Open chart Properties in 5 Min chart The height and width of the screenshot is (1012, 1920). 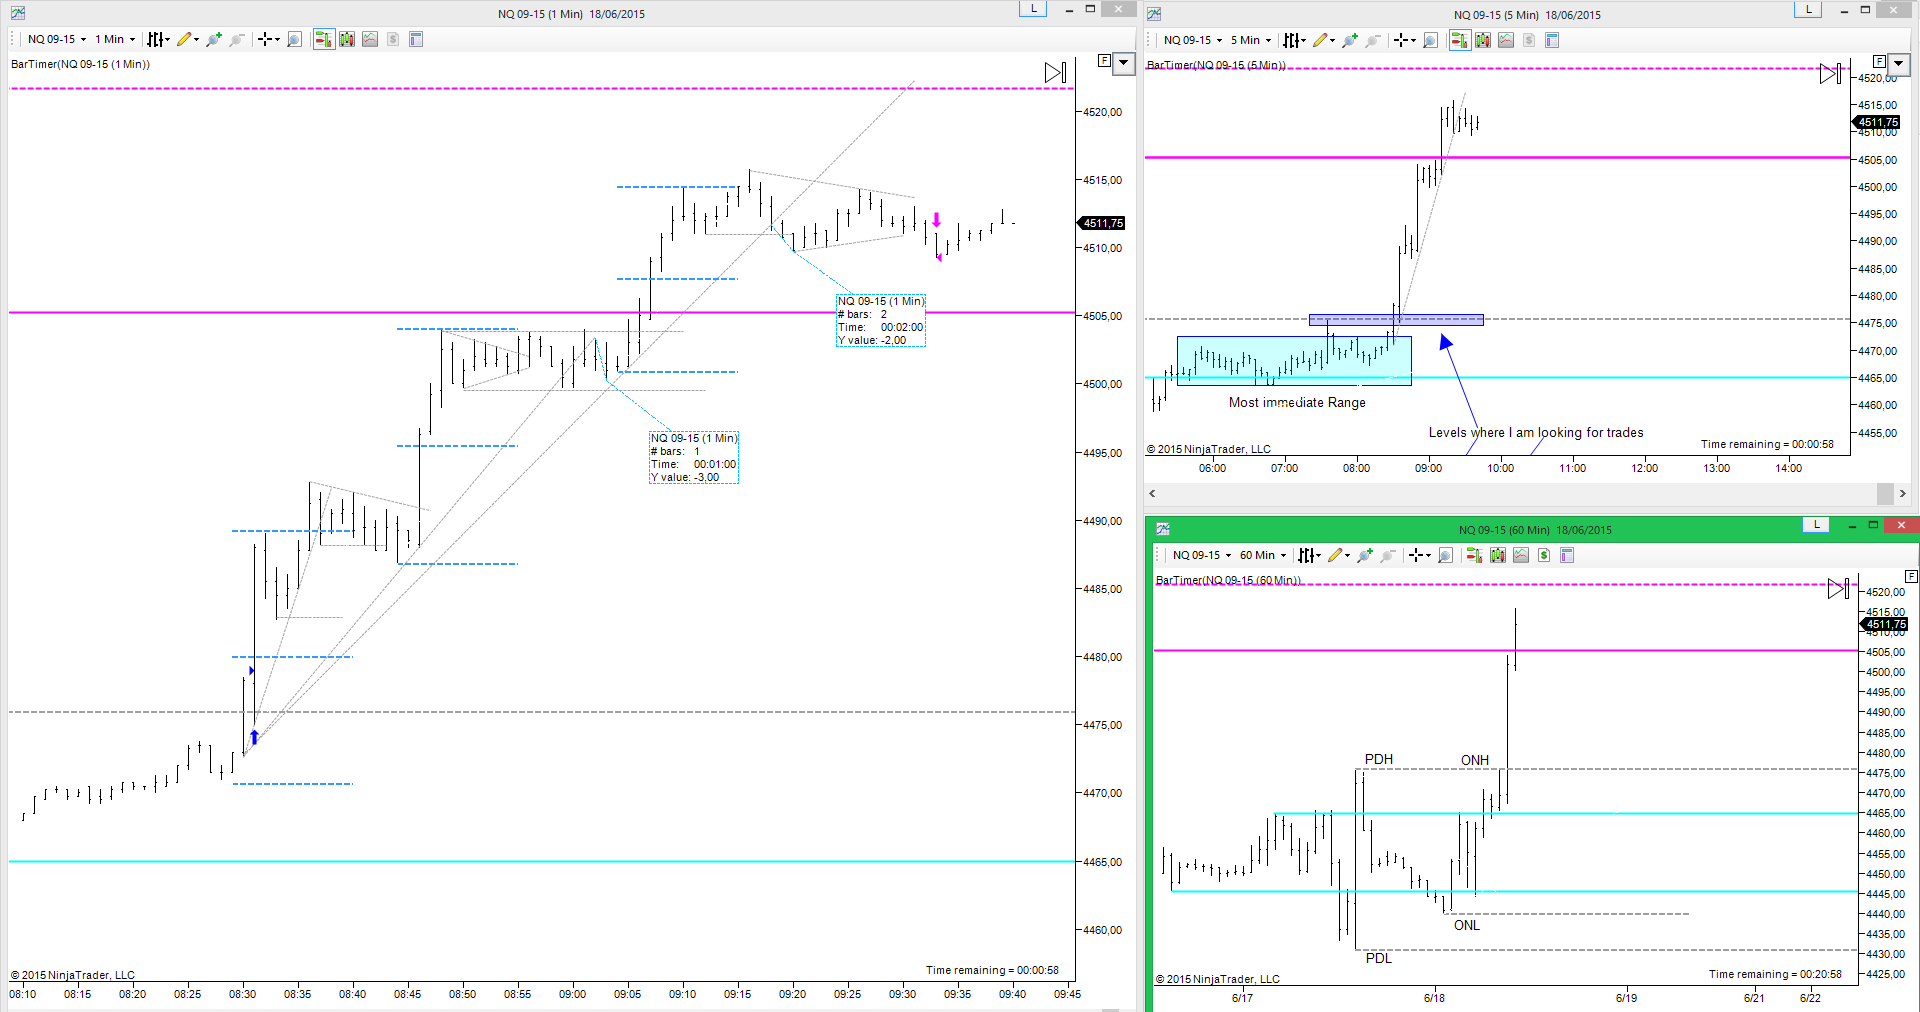(x=1552, y=40)
